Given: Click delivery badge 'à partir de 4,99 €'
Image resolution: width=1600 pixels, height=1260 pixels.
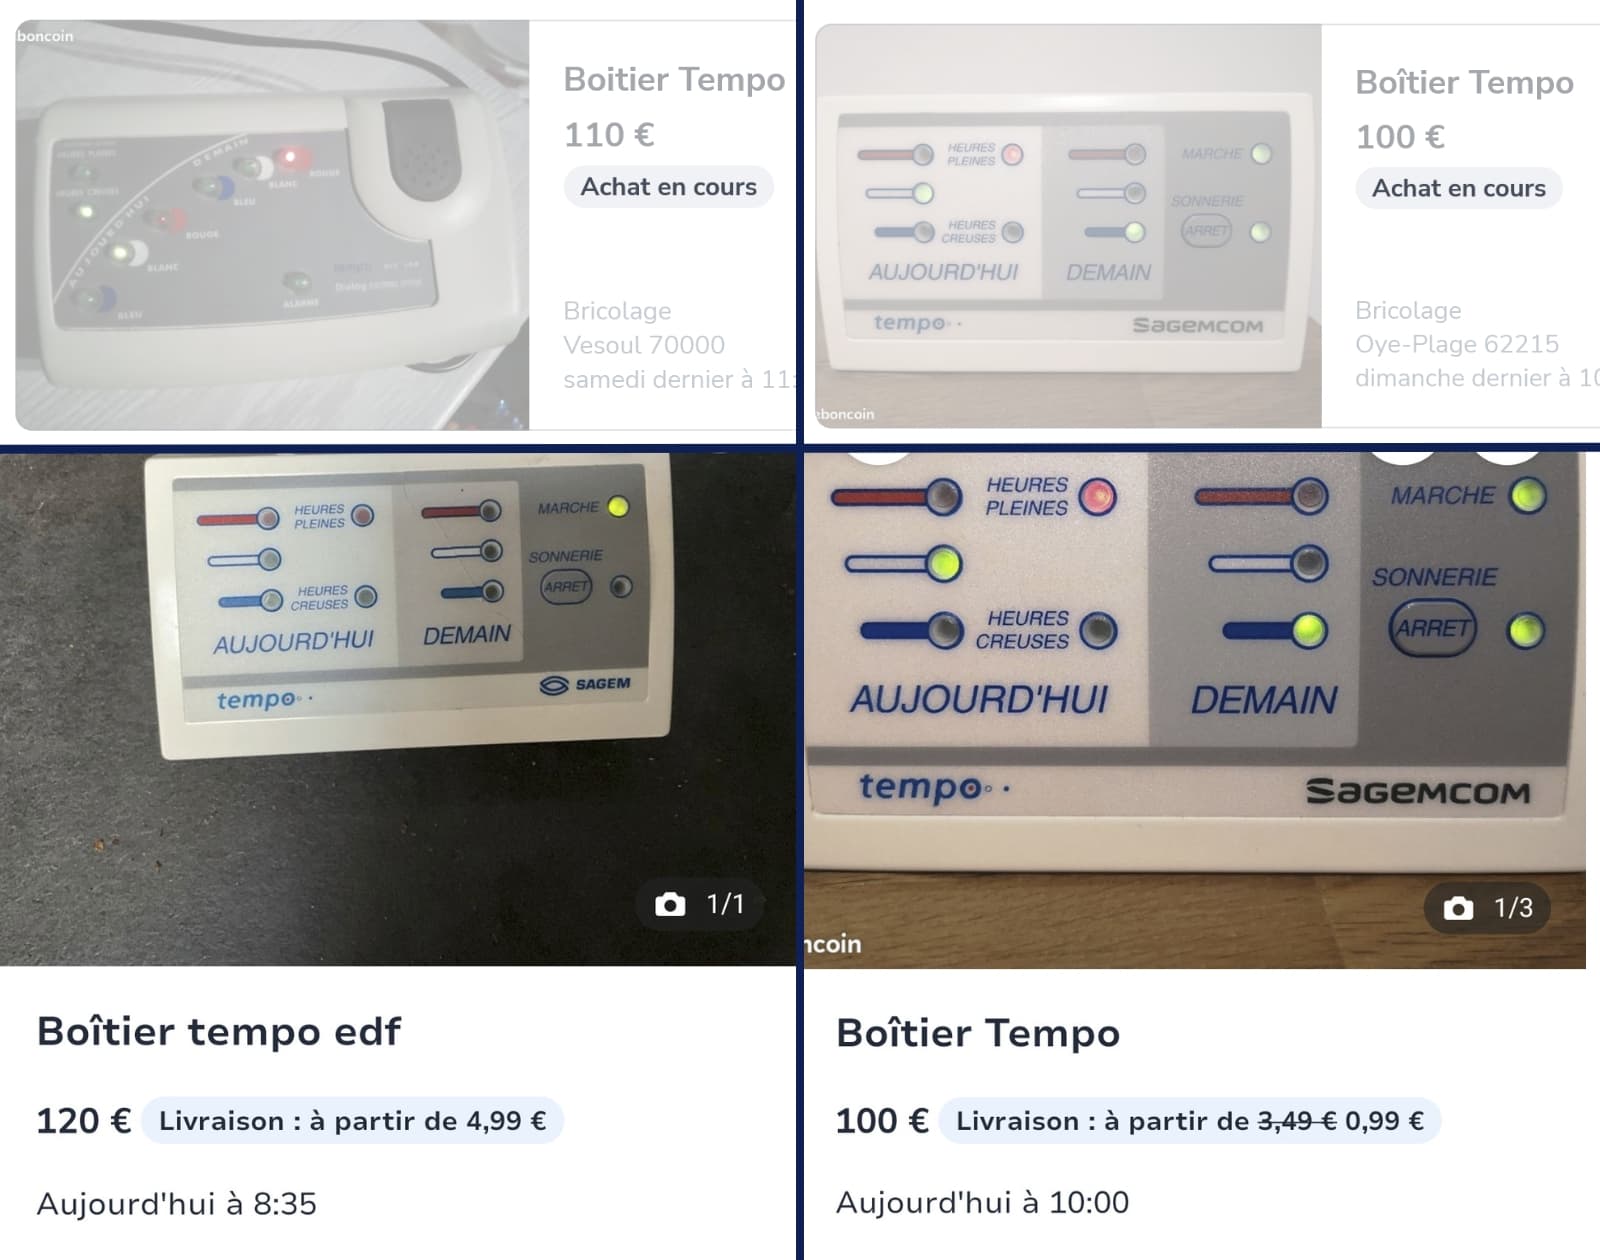Looking at the screenshot, I should click(352, 1121).
